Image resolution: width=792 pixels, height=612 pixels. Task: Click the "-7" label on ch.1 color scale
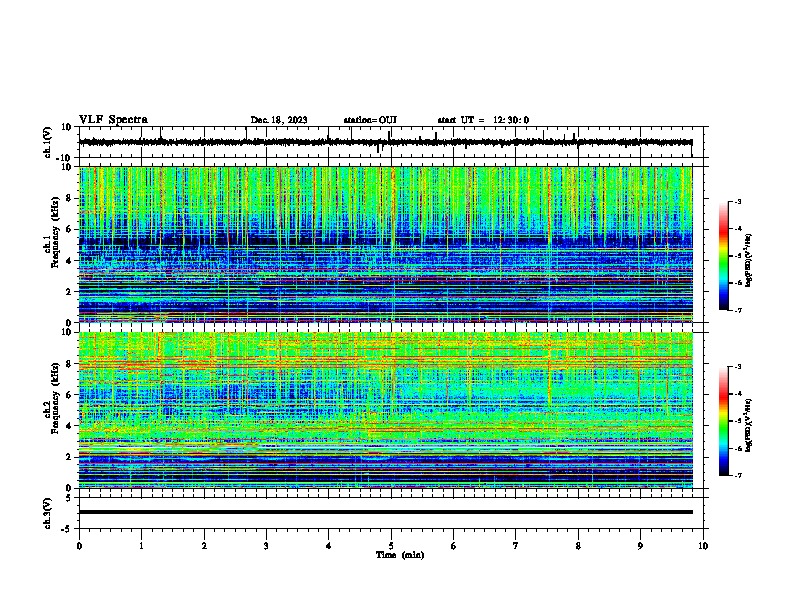737,310
